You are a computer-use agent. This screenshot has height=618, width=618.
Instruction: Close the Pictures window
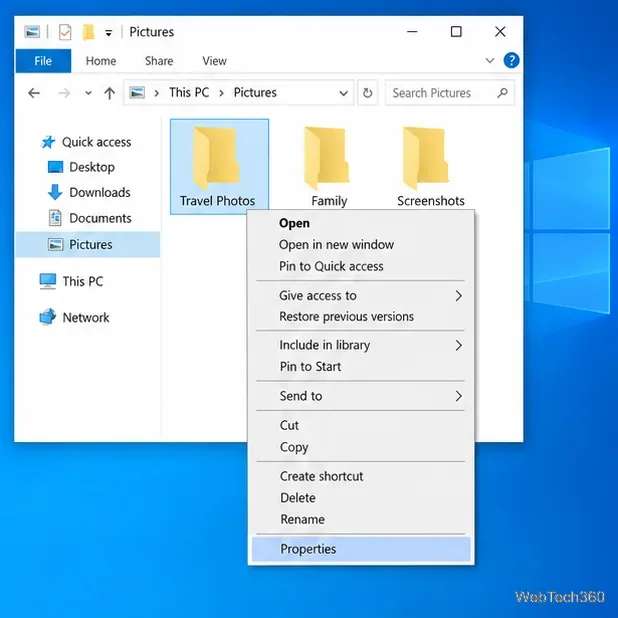click(x=500, y=32)
